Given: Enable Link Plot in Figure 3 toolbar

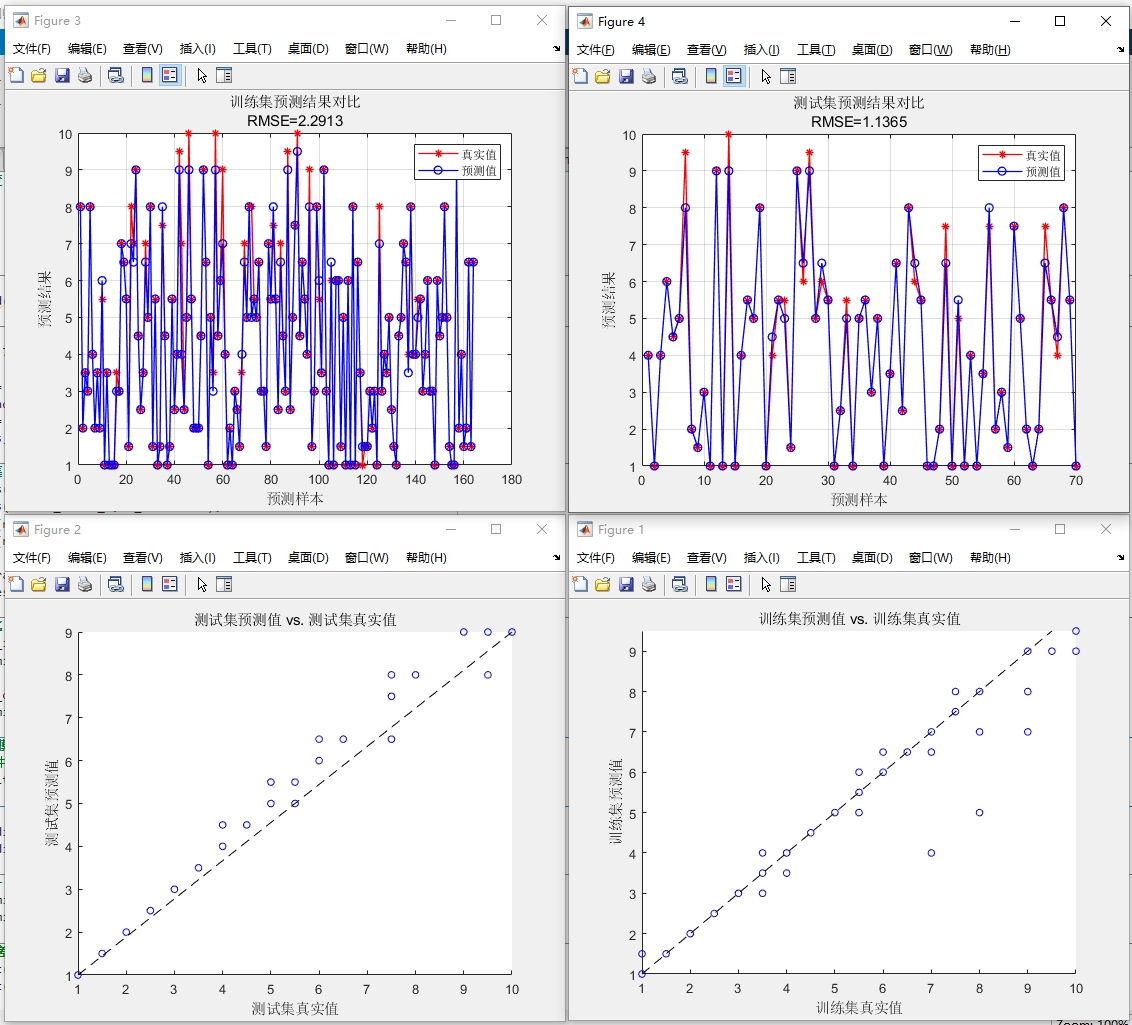Looking at the screenshot, I should (x=117, y=75).
